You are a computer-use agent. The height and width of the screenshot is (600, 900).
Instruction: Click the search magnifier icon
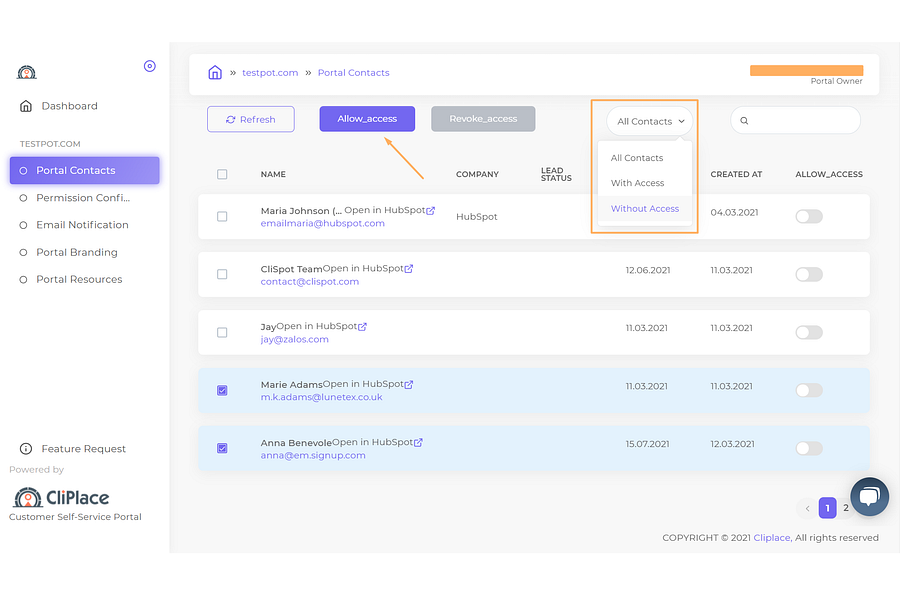click(x=744, y=121)
